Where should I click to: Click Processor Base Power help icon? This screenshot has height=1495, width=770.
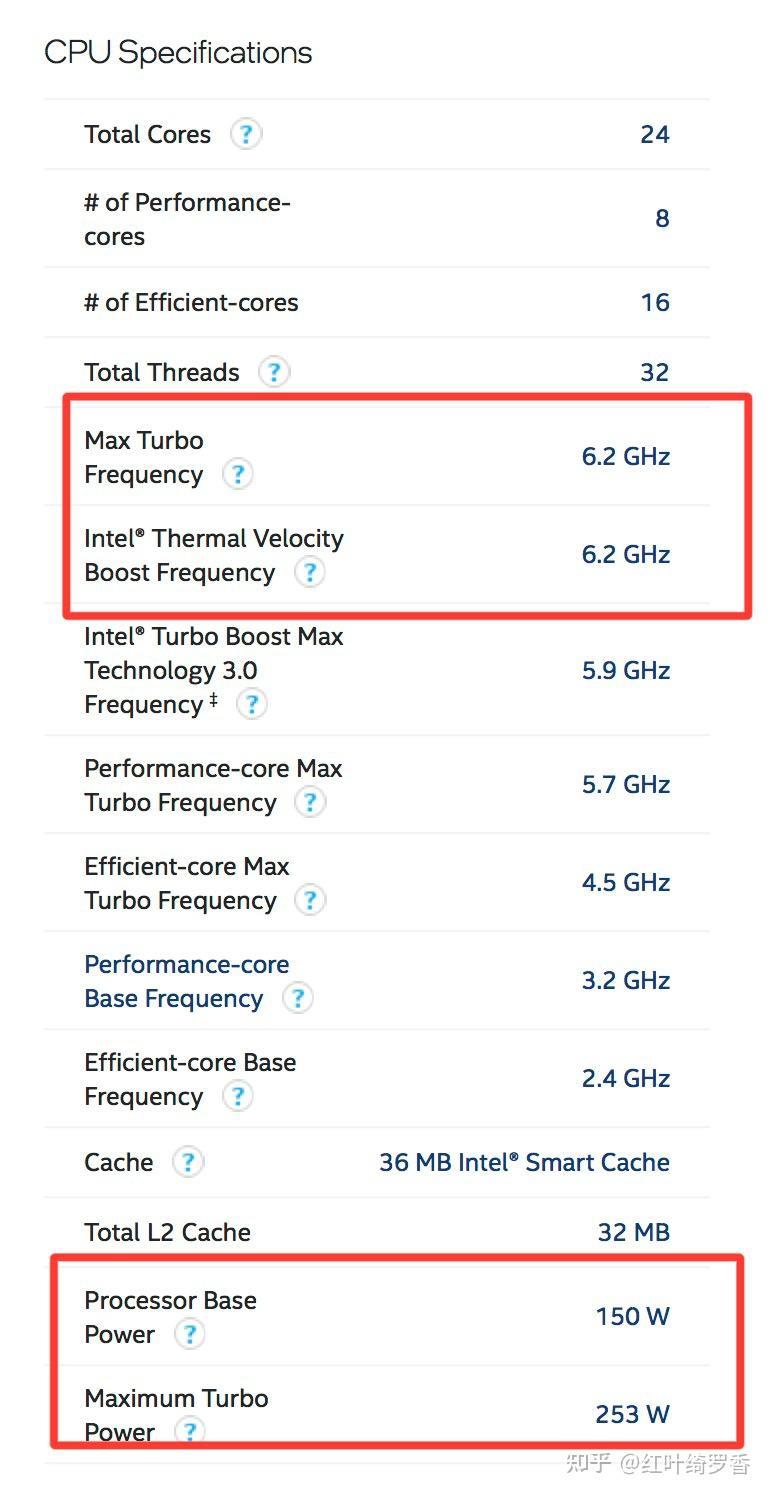tap(189, 1334)
